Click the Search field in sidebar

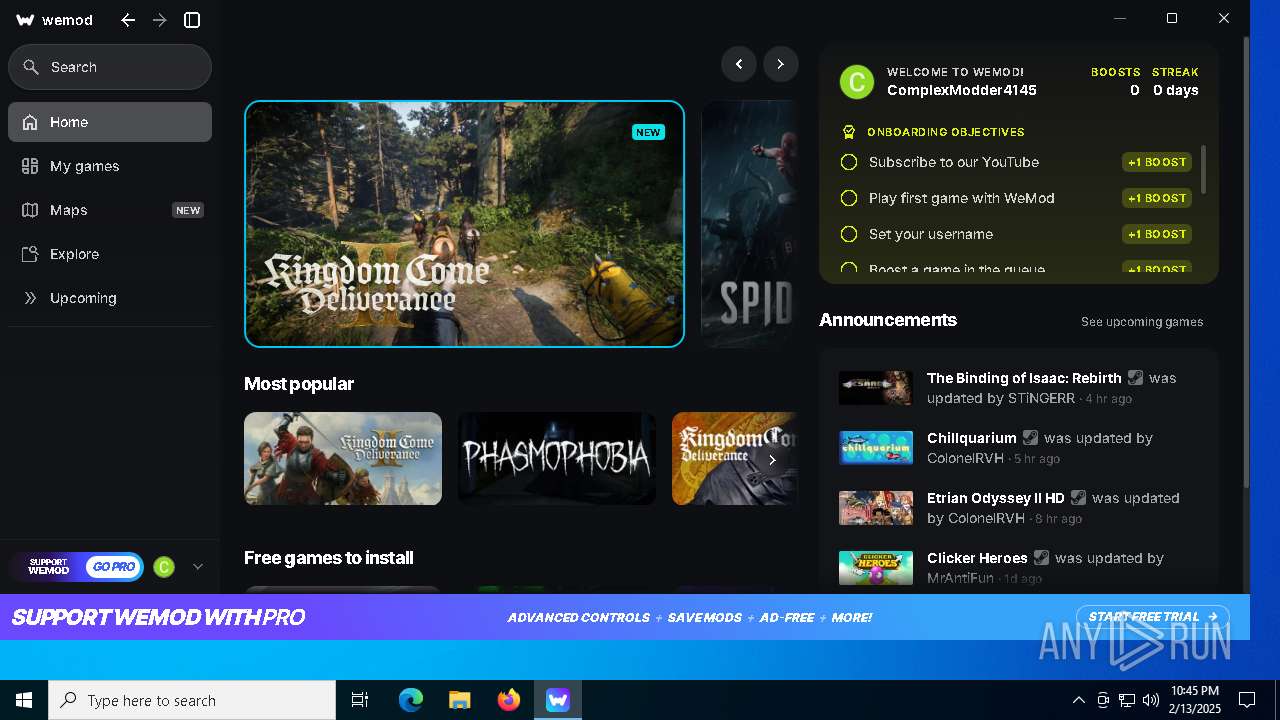point(110,67)
